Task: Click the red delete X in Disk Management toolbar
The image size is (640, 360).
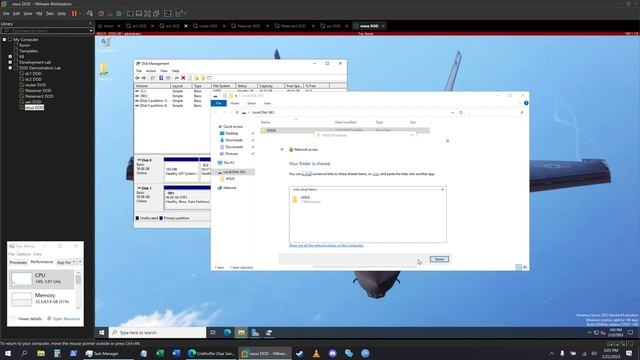Action: [183, 78]
